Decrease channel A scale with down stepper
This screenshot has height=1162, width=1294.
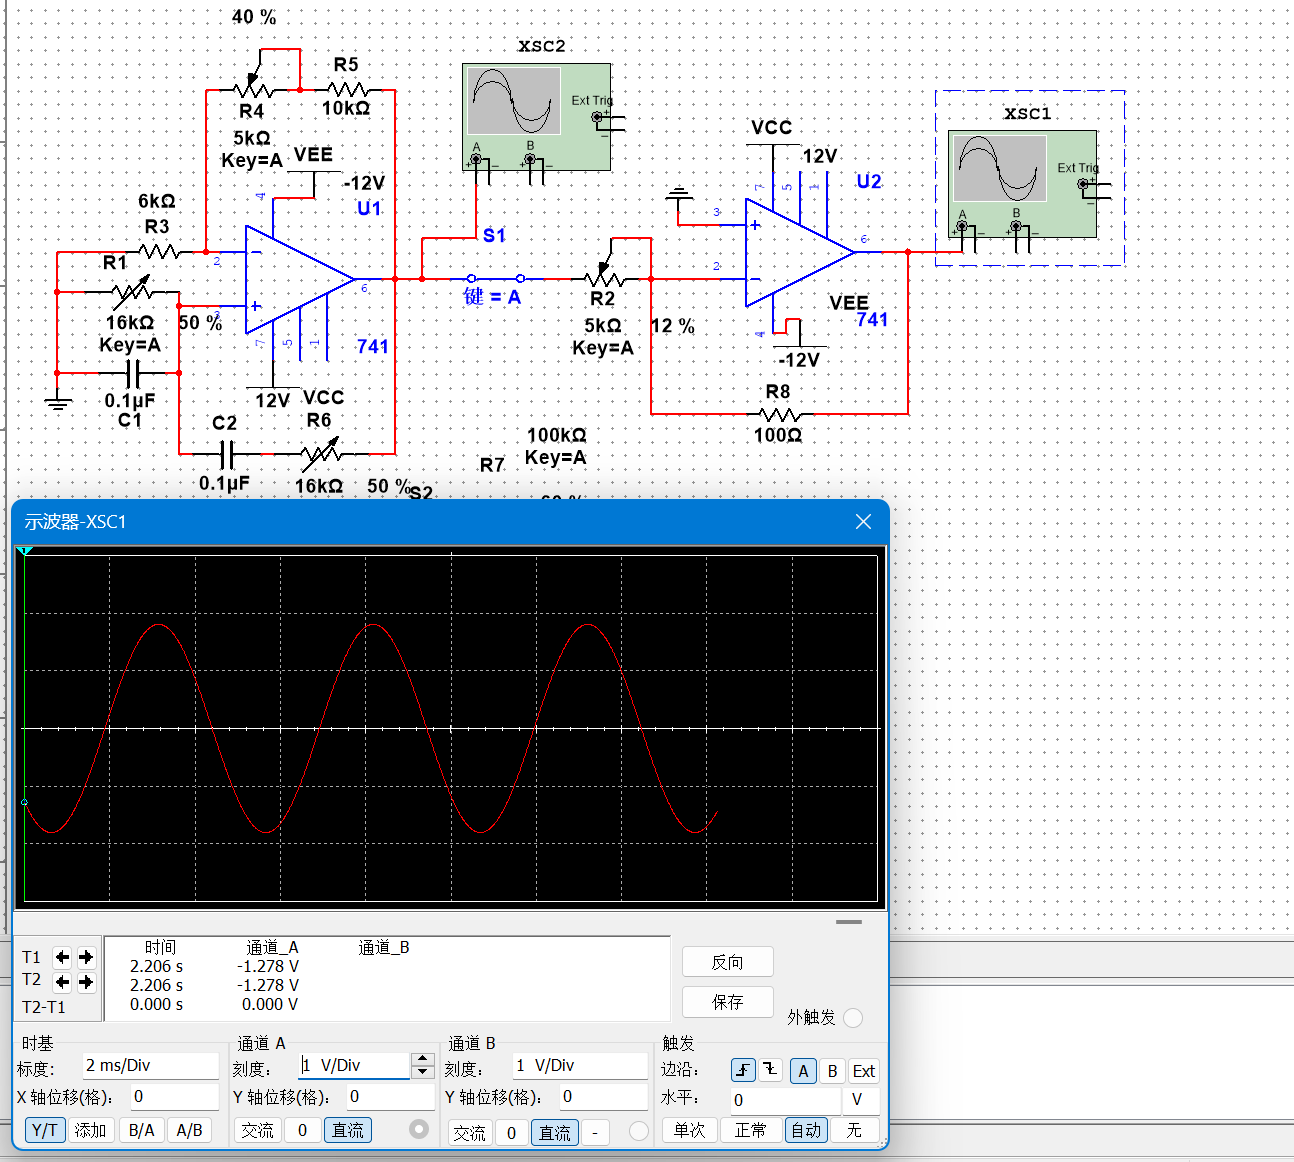[423, 1072]
